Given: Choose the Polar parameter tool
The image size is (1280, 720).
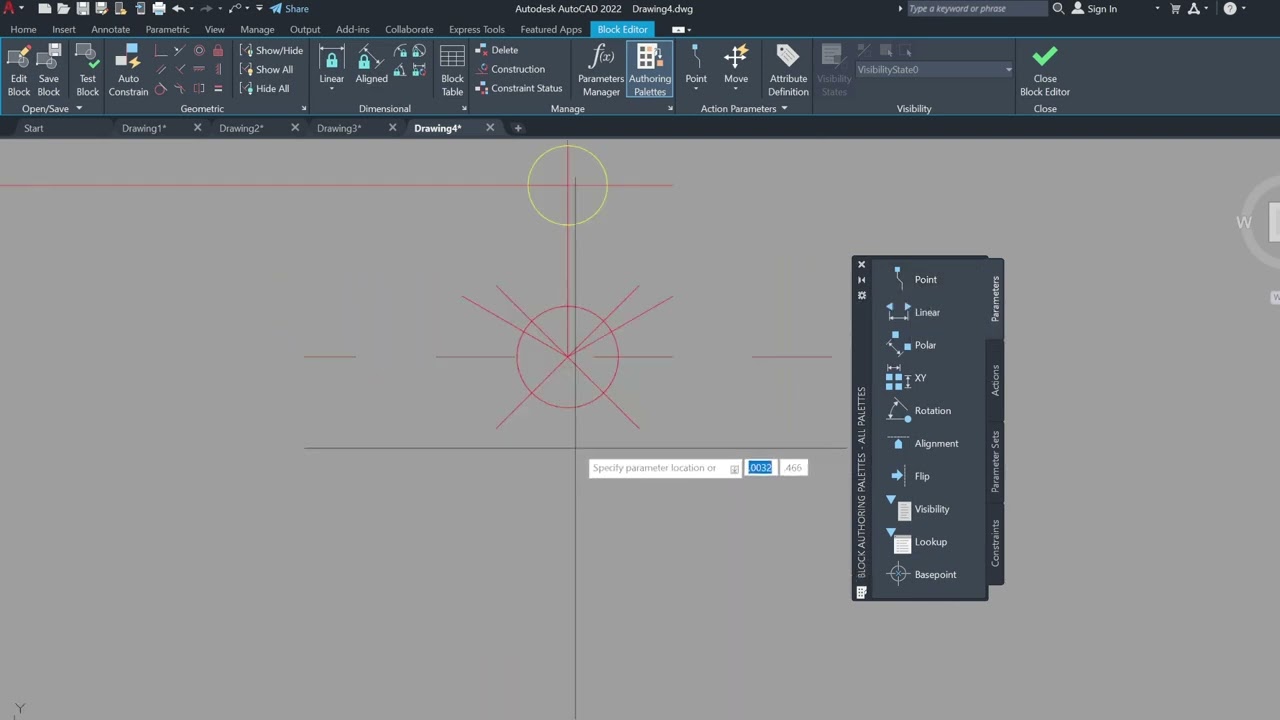Looking at the screenshot, I should [x=912, y=345].
